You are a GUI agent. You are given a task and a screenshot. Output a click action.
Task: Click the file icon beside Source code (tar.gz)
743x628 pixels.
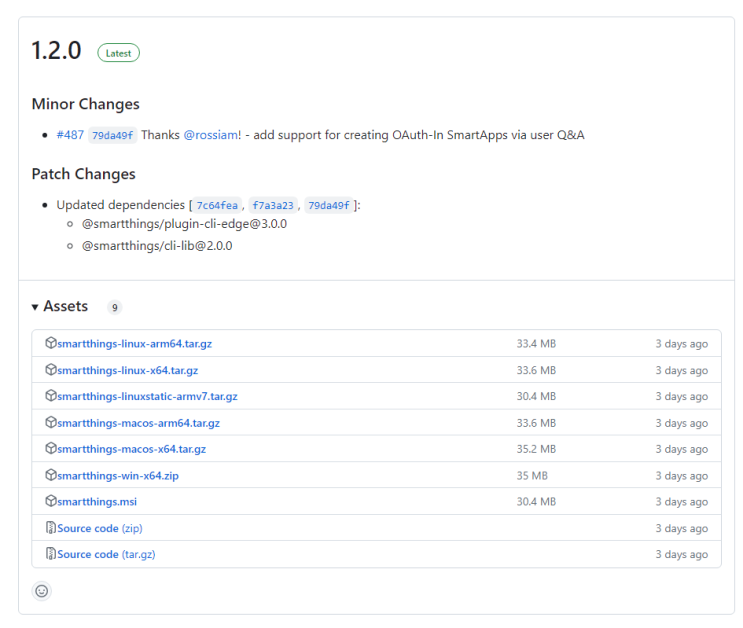51,553
